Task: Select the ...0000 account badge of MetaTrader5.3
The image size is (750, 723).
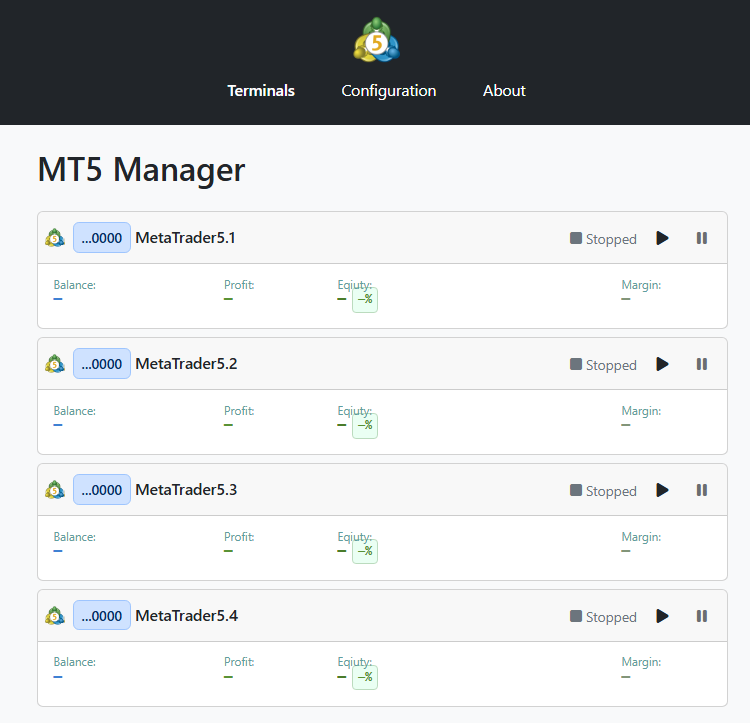Action: click(x=102, y=490)
